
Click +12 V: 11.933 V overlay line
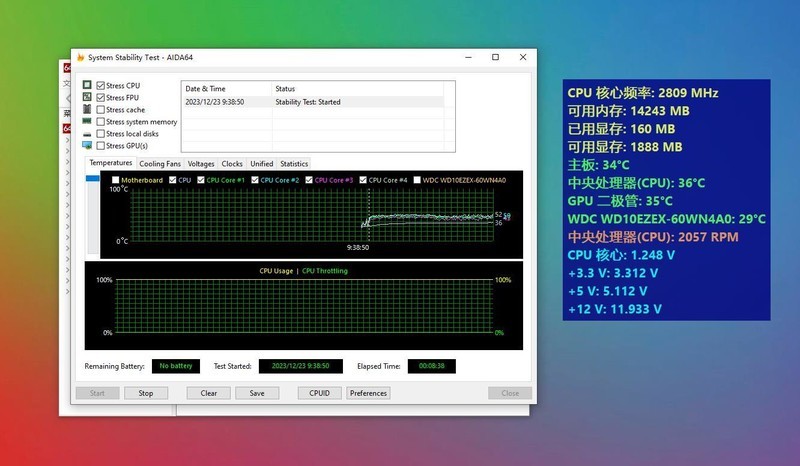click(x=615, y=309)
